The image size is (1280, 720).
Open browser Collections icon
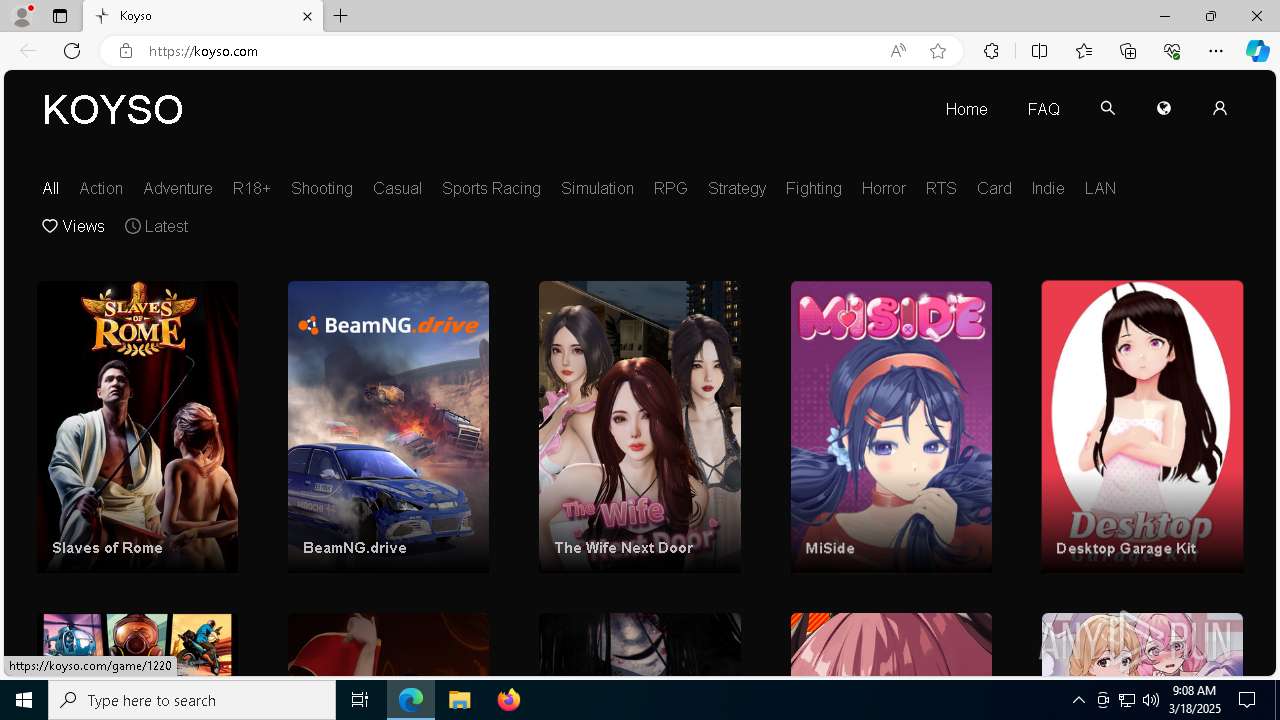coord(1128,51)
